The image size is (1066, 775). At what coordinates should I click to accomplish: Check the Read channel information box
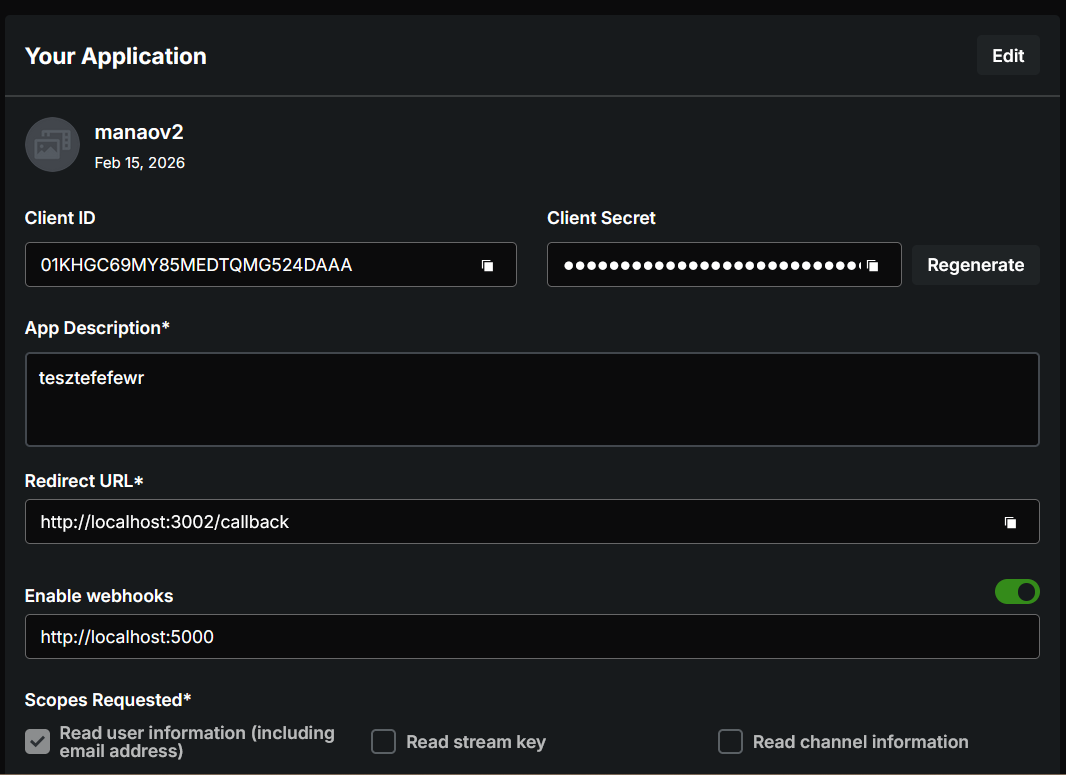[x=731, y=742]
